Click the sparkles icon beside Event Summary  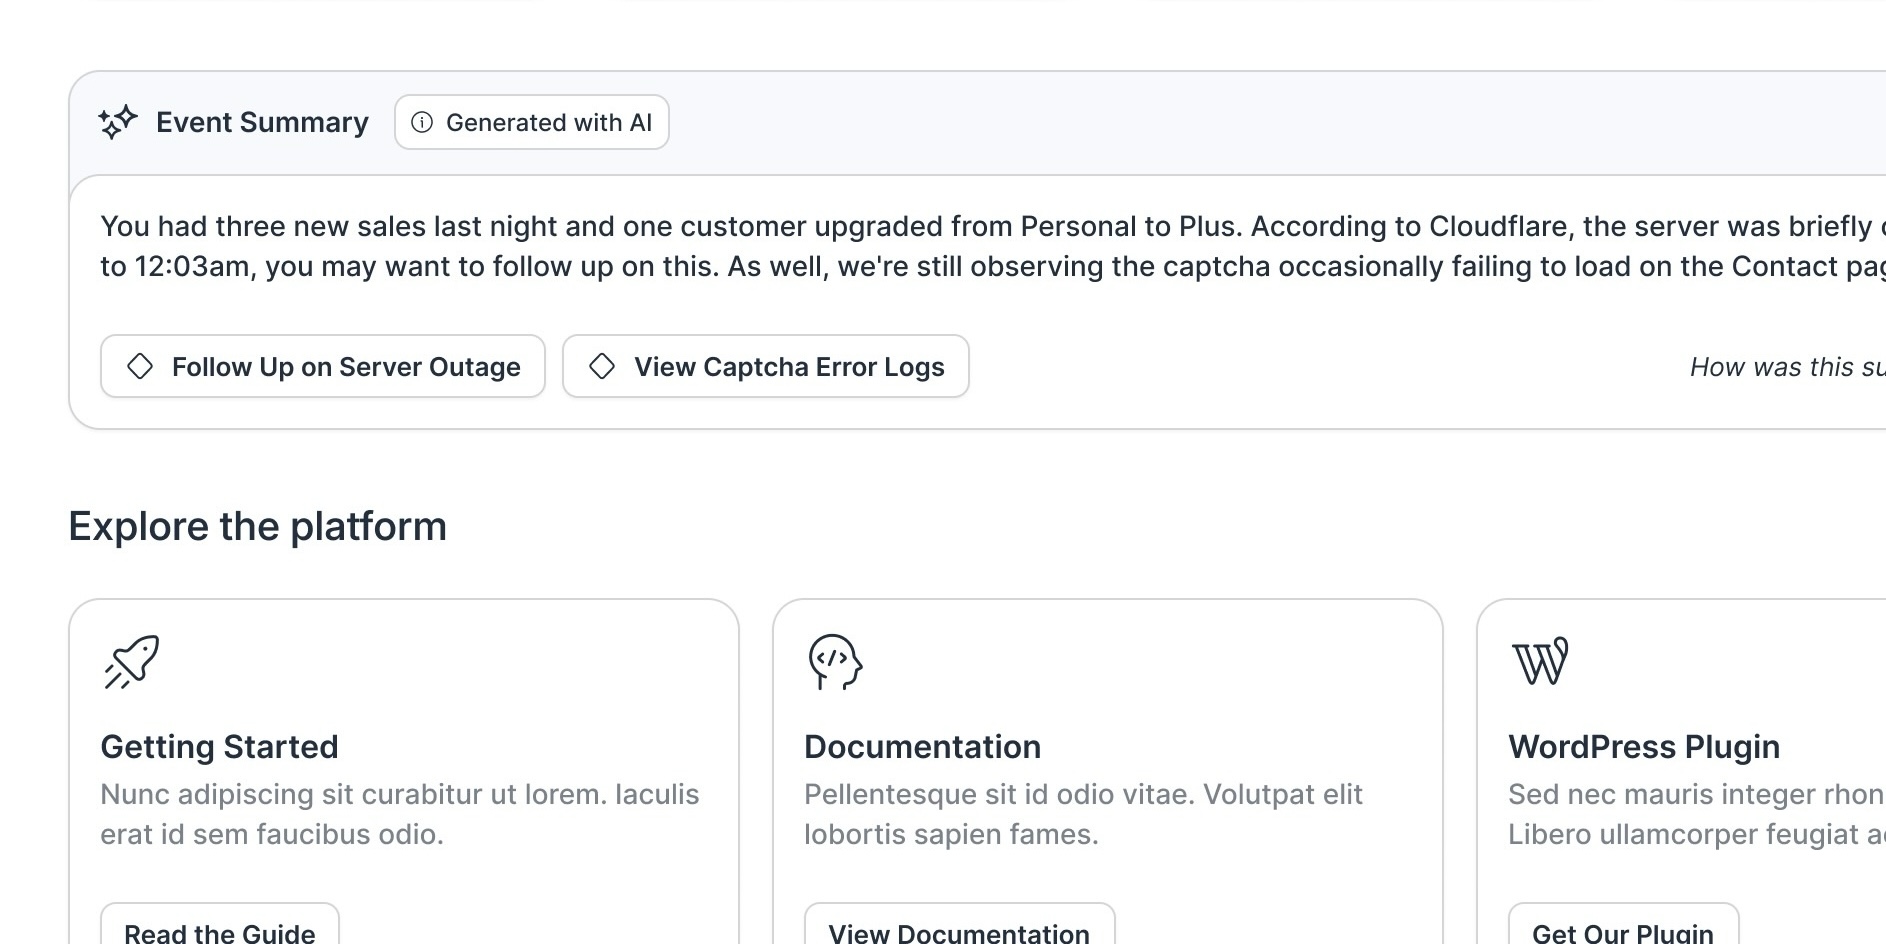pos(116,122)
